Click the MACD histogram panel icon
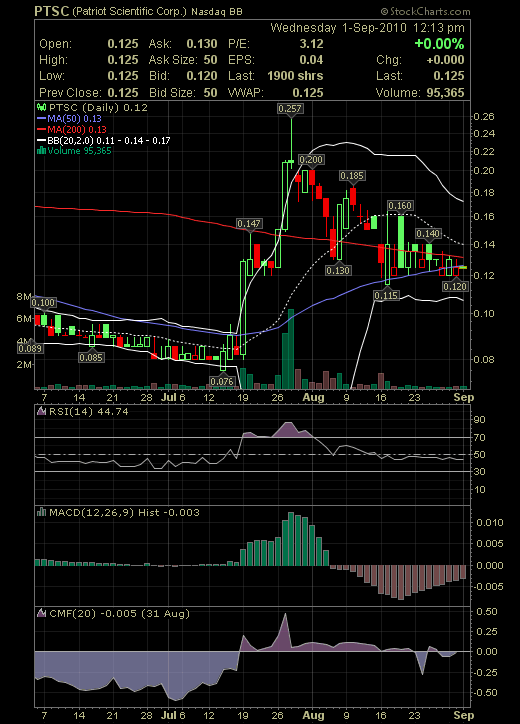This screenshot has height=724, width=520. (41, 512)
